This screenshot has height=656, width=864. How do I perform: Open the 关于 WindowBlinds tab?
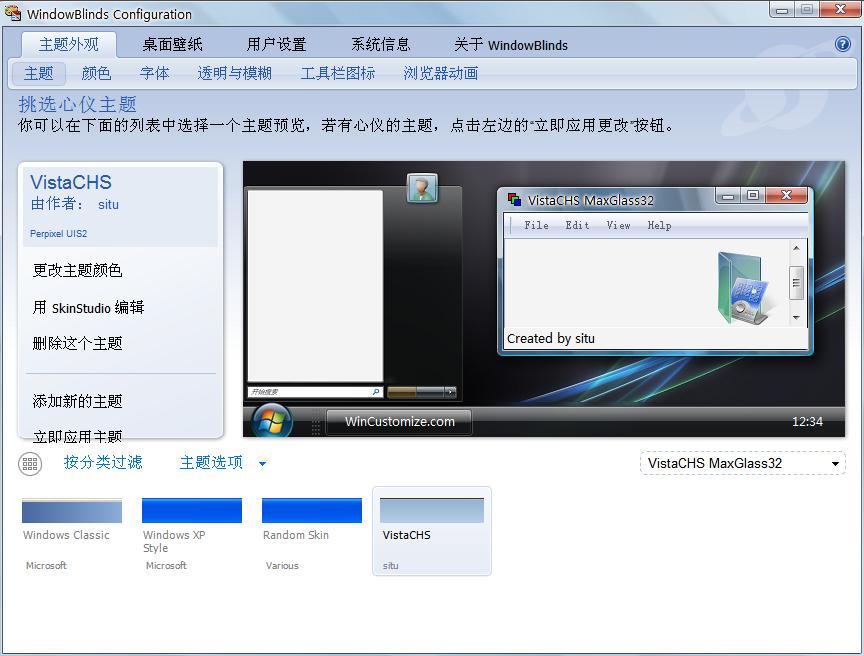511,45
